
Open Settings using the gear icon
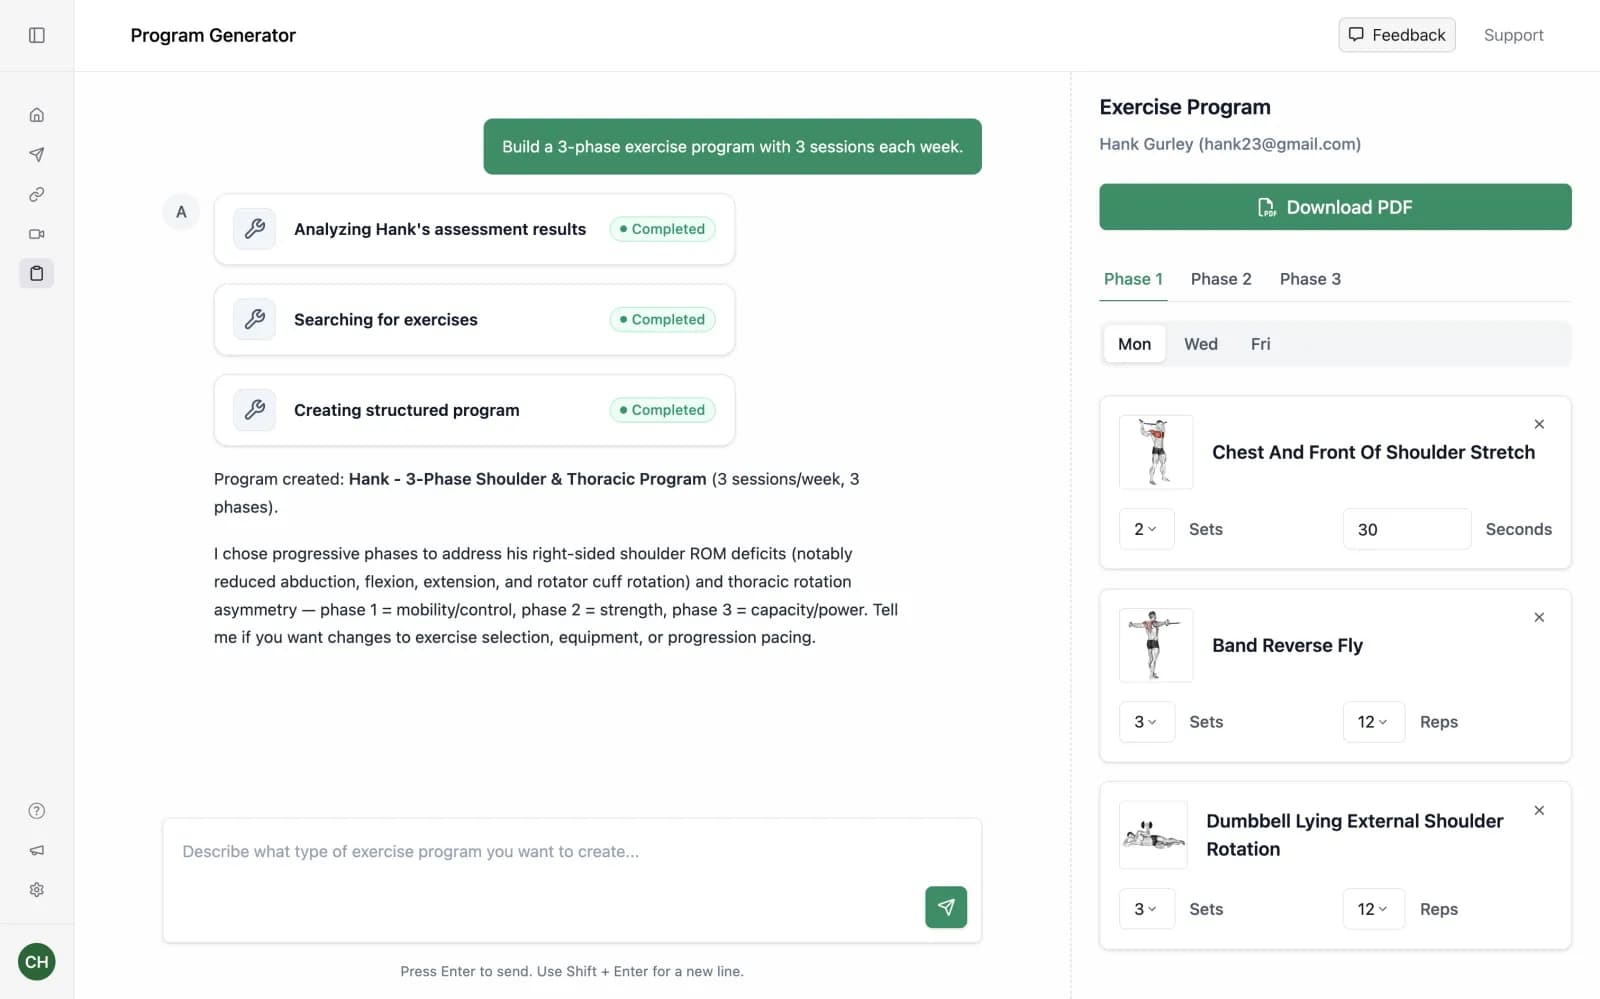pyautogui.click(x=37, y=889)
